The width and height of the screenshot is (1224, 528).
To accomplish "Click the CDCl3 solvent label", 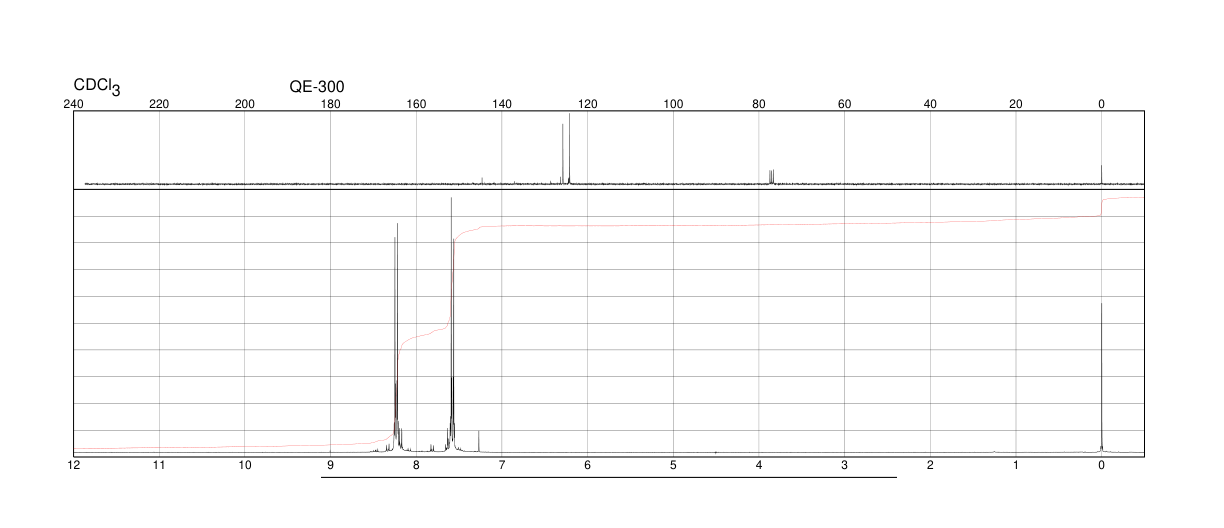I will pyautogui.click(x=97, y=88).
